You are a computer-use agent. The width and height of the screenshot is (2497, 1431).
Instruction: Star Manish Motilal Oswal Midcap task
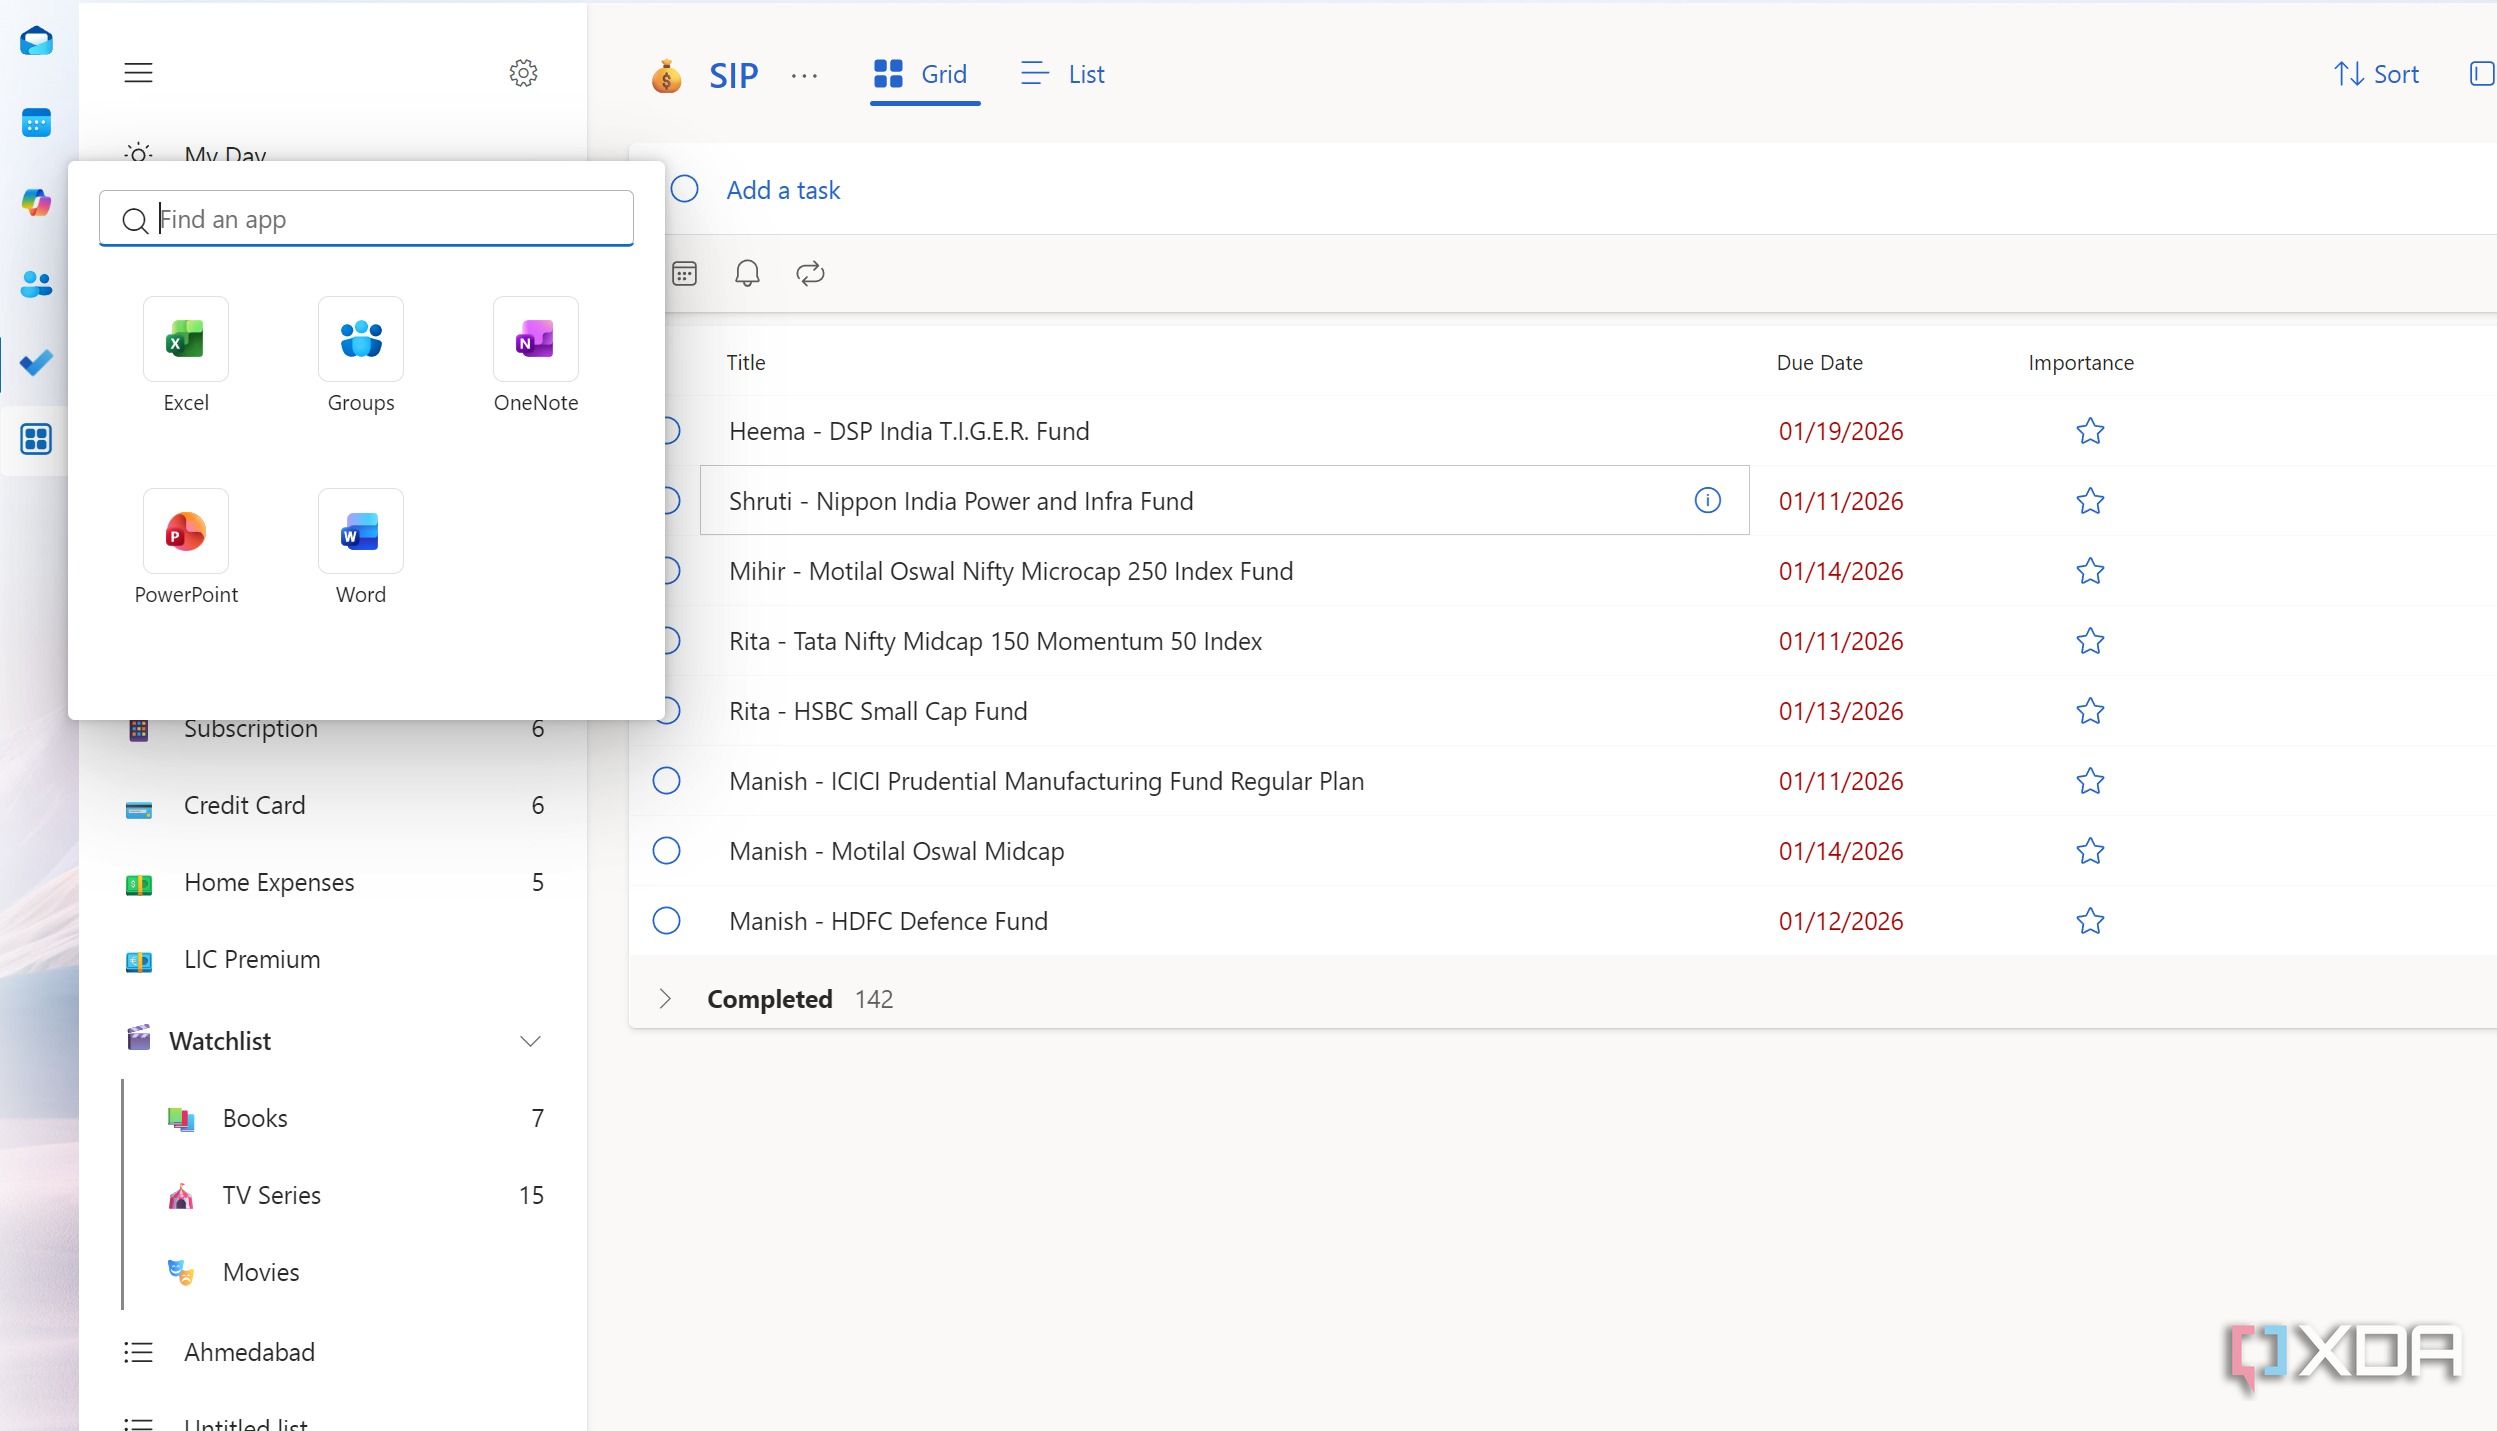click(2090, 851)
